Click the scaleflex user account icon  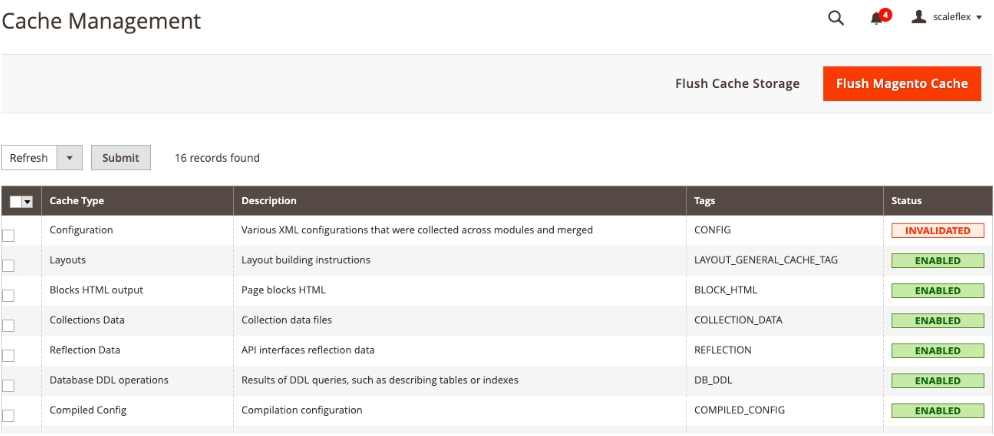[919, 17]
